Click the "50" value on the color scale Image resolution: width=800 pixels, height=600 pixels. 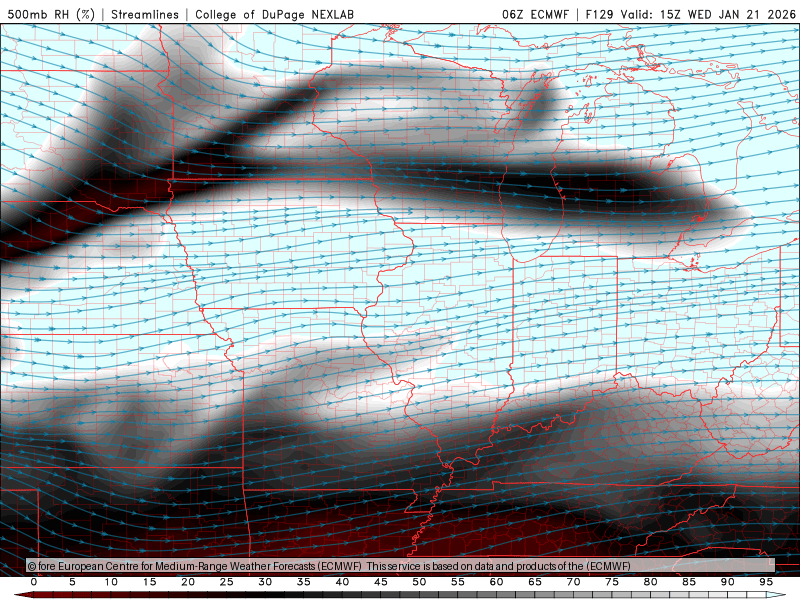click(x=419, y=582)
